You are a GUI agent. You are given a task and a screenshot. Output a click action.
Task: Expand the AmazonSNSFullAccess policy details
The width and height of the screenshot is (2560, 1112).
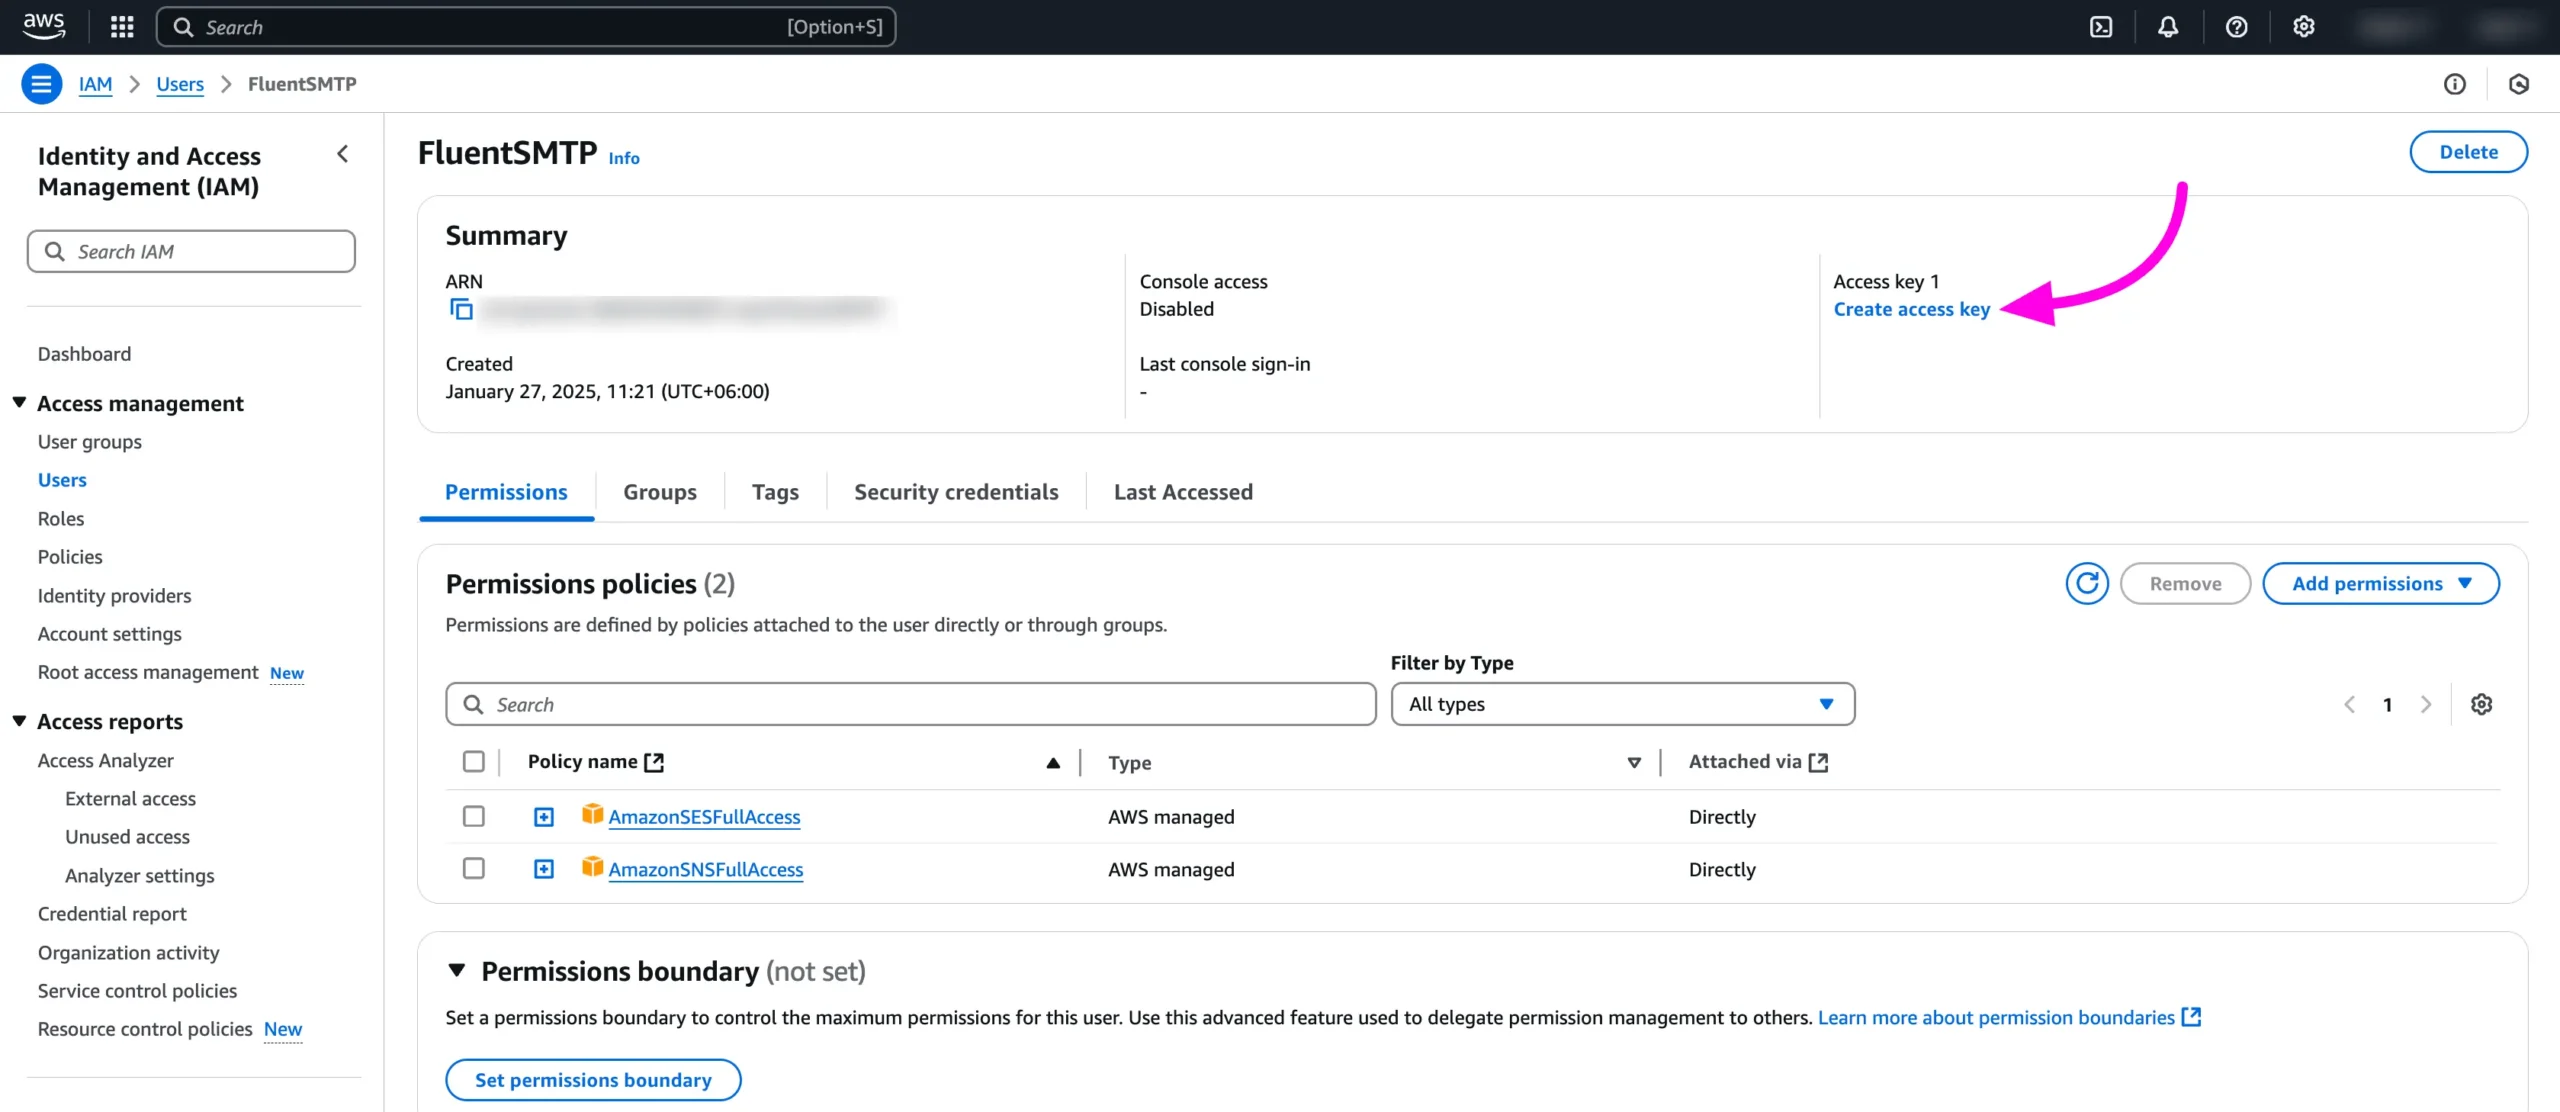click(x=543, y=869)
